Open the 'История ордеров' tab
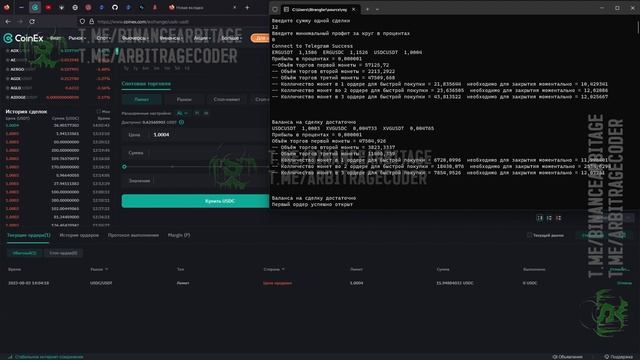 tap(79, 236)
